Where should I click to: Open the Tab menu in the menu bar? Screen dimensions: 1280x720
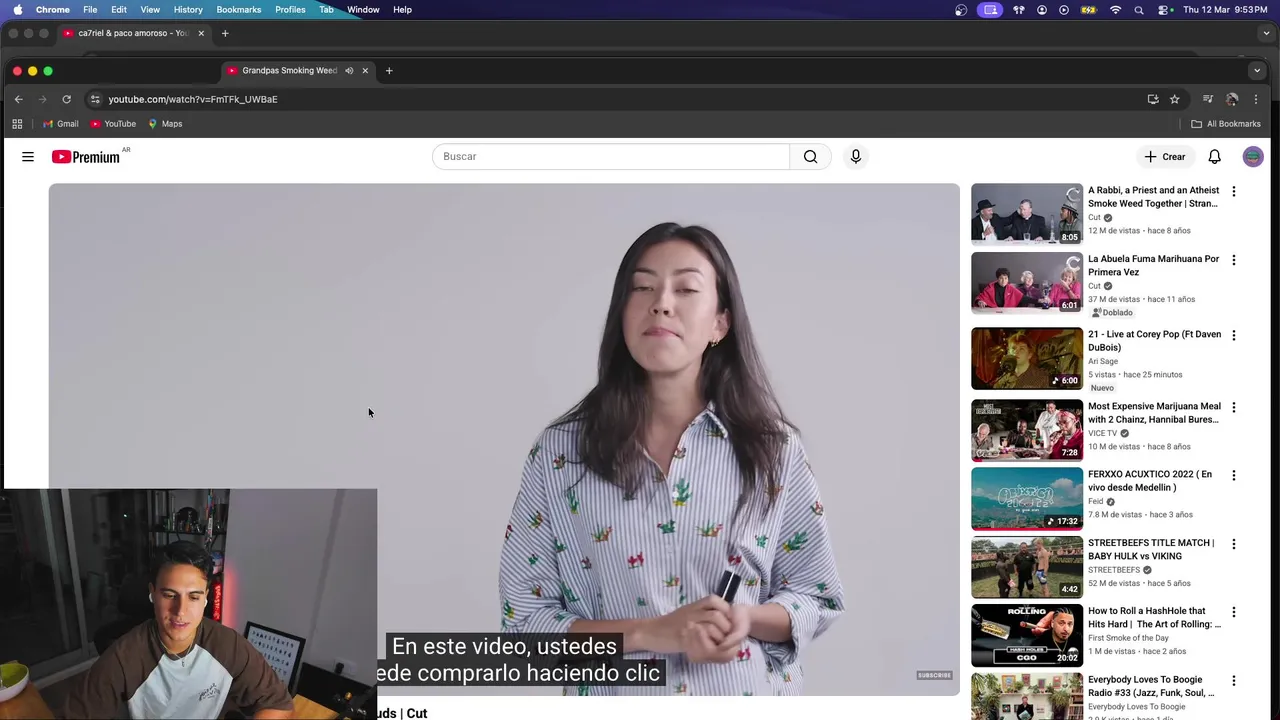326,10
